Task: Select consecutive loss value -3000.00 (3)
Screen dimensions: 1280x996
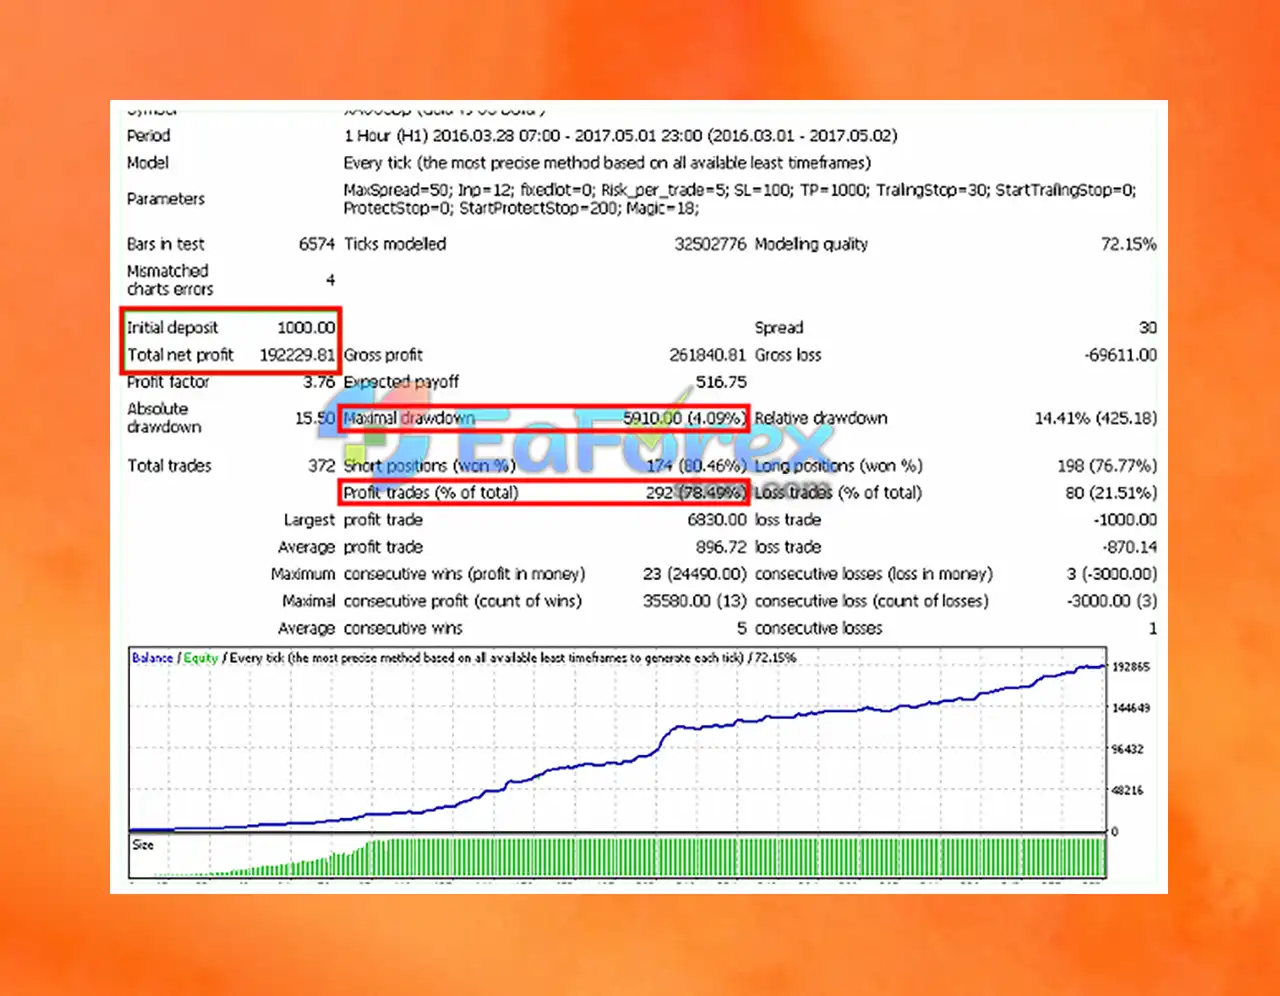Action: (1112, 601)
